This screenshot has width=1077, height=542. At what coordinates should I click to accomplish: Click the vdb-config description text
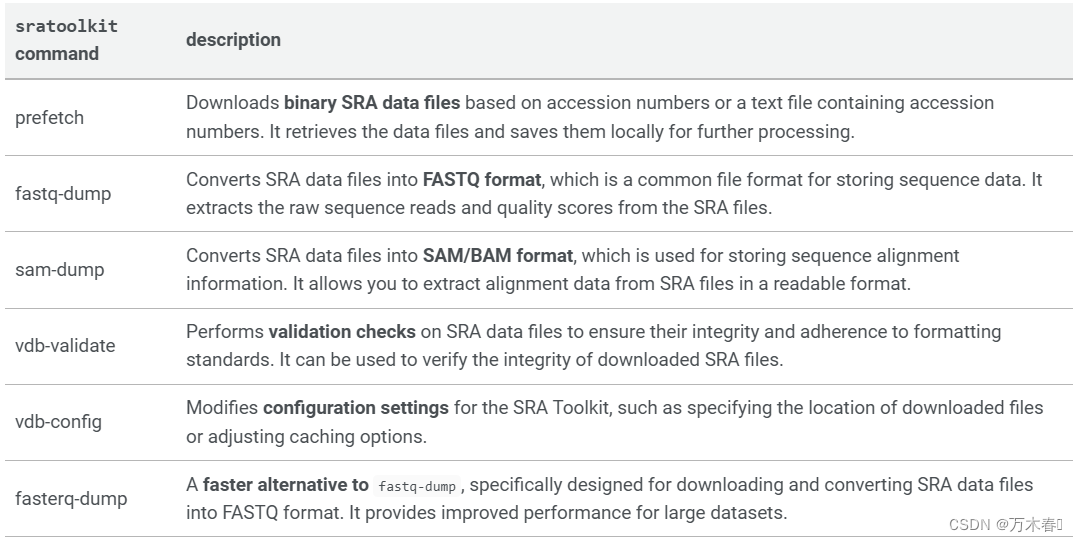pos(615,422)
